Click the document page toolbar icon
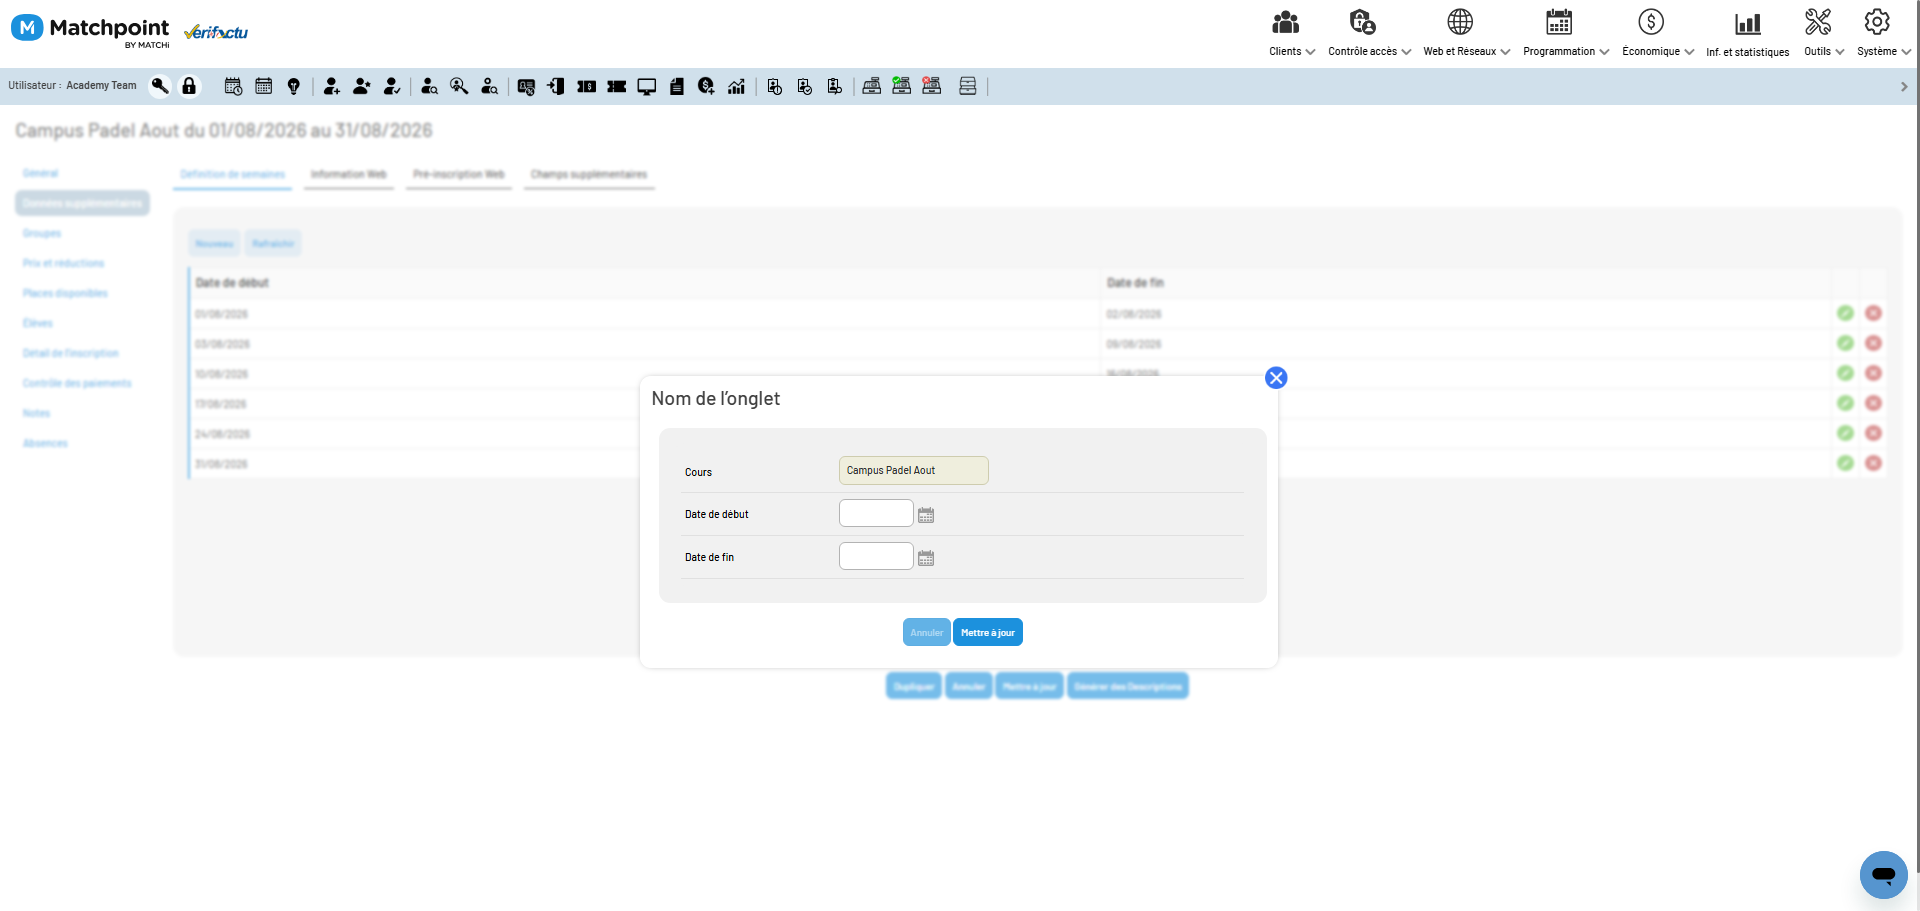 point(677,87)
